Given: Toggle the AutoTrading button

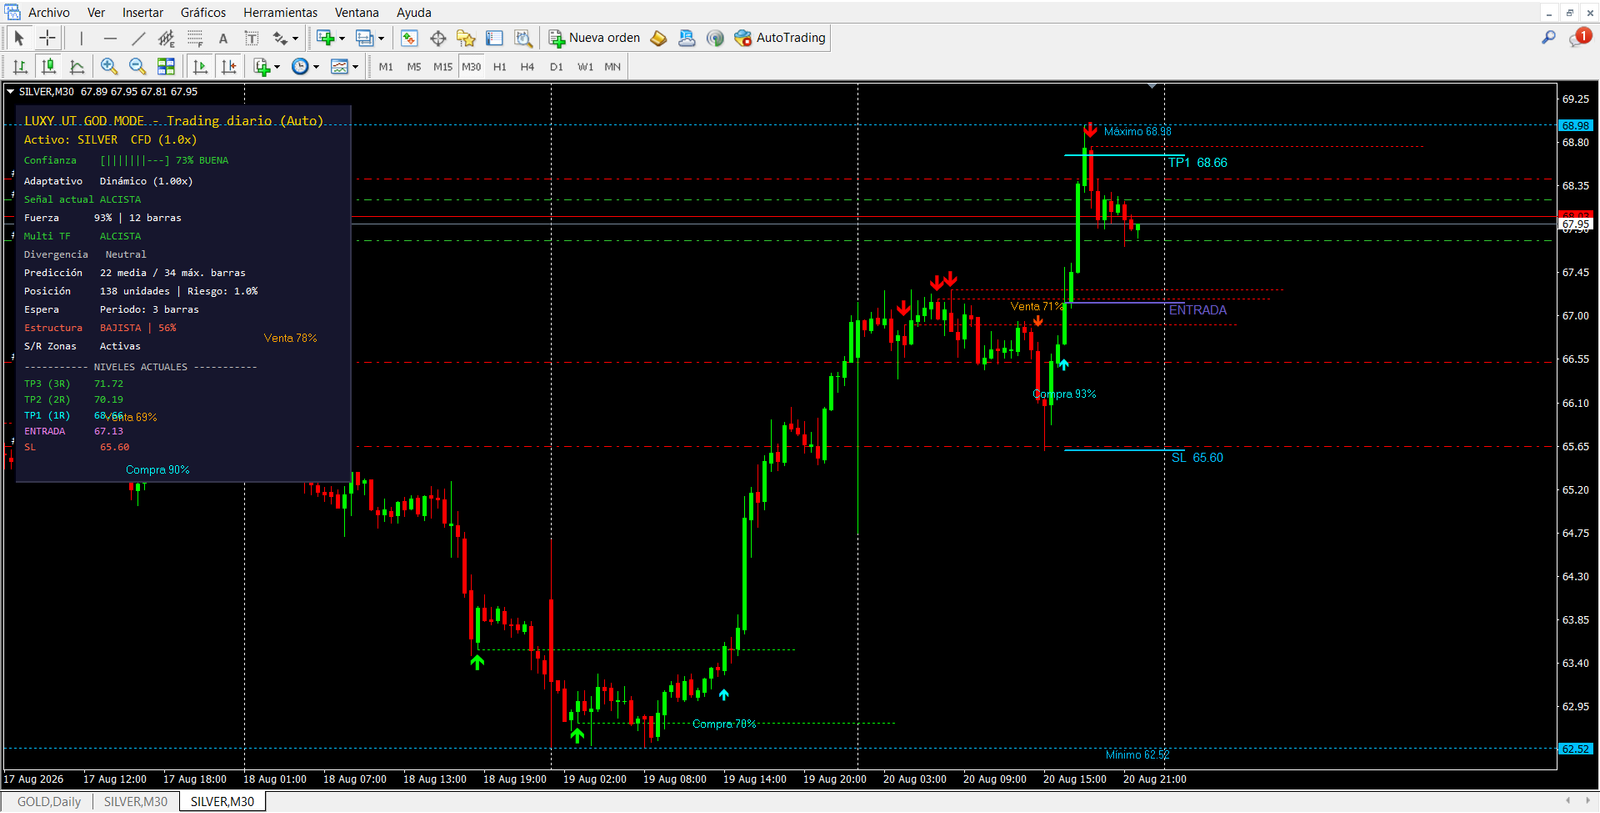Looking at the screenshot, I should click(780, 38).
